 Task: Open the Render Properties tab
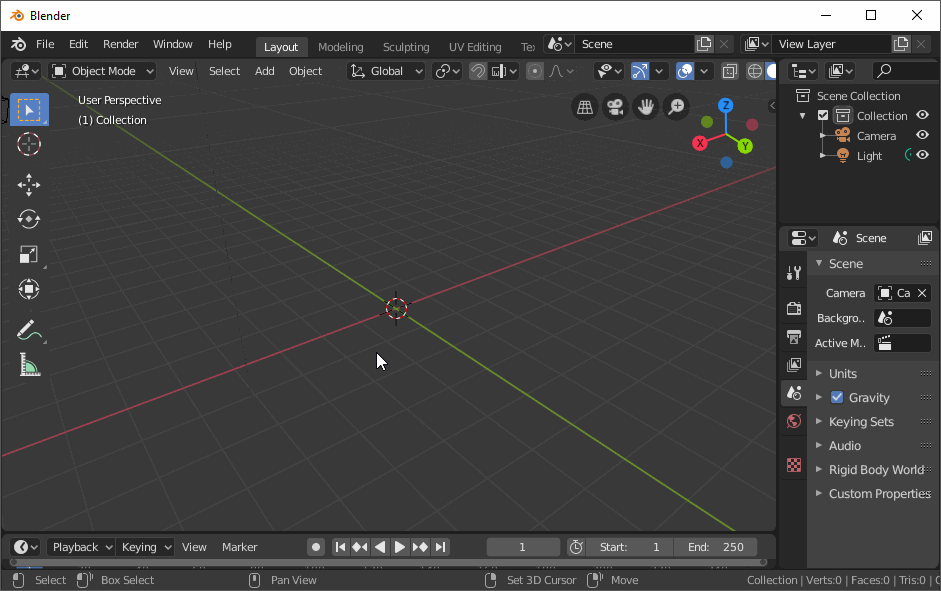(x=792, y=309)
